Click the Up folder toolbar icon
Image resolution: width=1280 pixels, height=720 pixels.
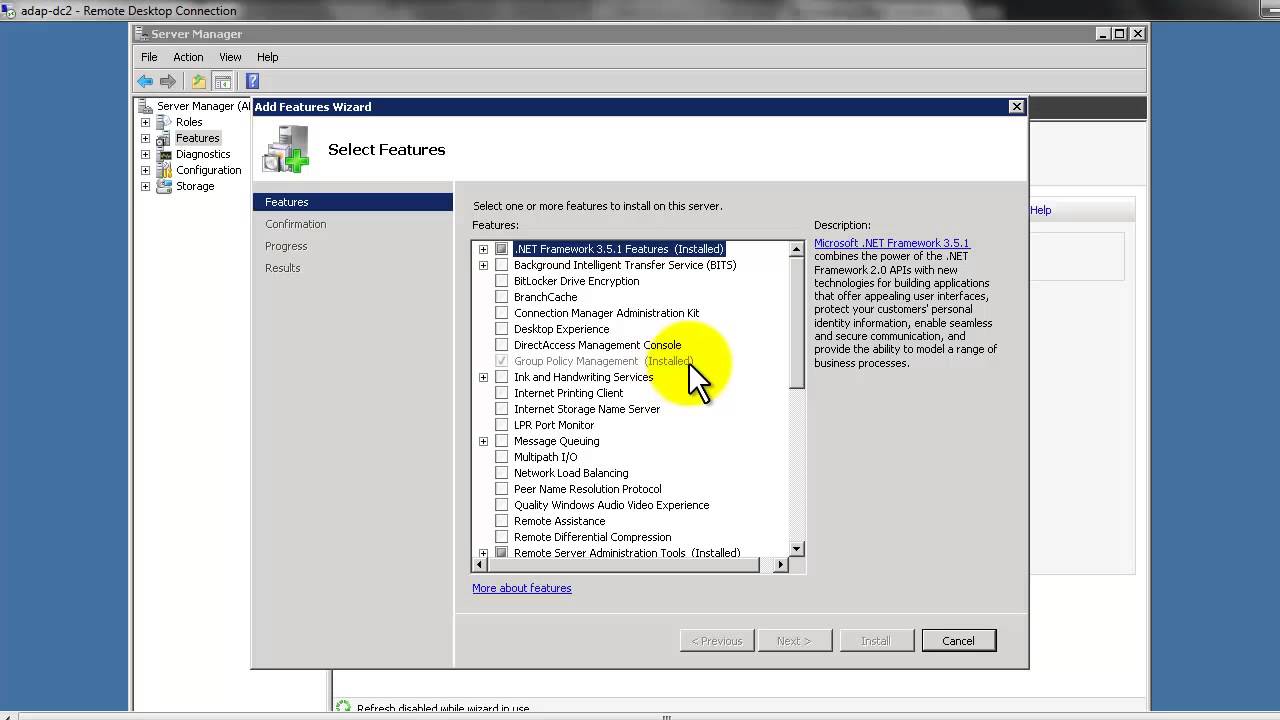199,81
